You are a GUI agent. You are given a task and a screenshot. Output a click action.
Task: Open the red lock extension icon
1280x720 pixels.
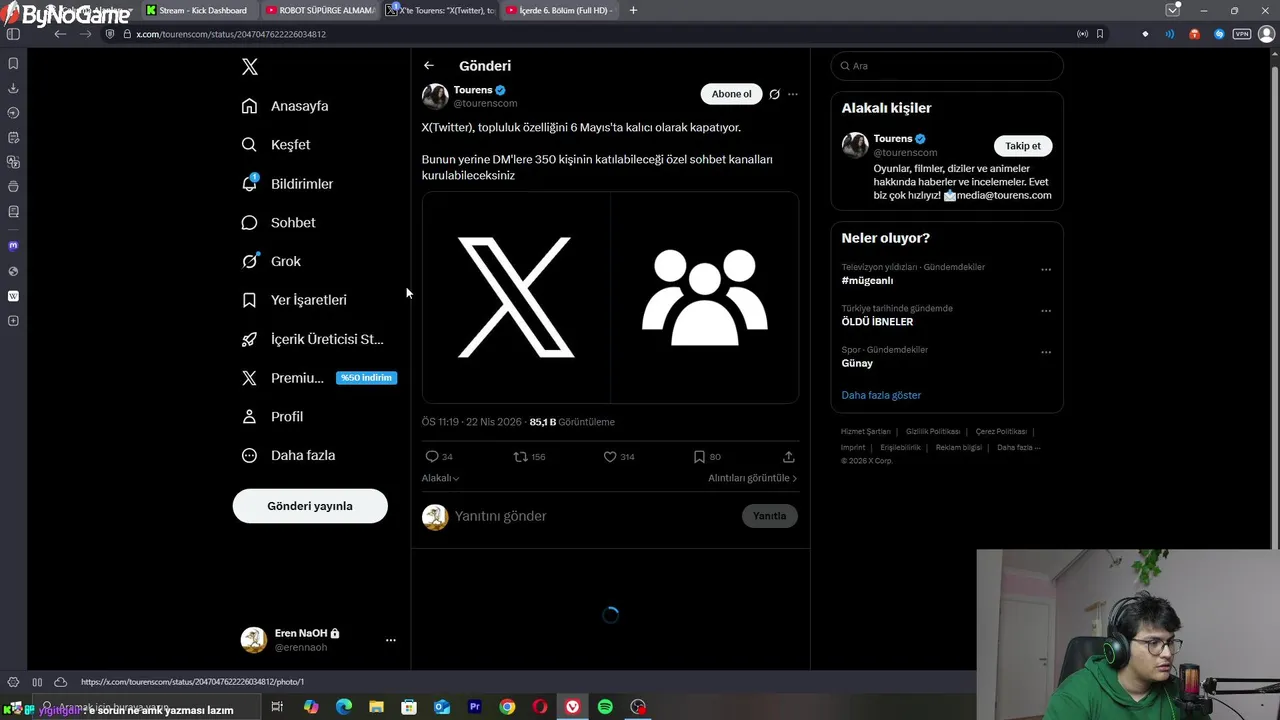point(1194,34)
